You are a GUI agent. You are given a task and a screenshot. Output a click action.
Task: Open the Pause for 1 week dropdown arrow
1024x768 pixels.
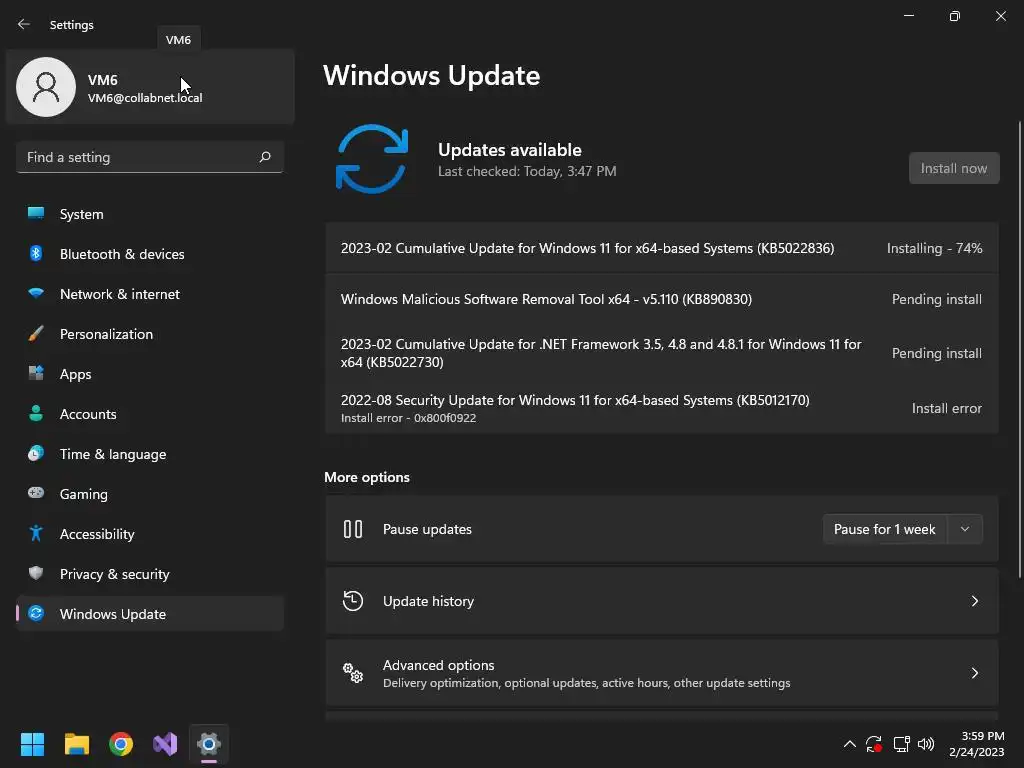965,529
